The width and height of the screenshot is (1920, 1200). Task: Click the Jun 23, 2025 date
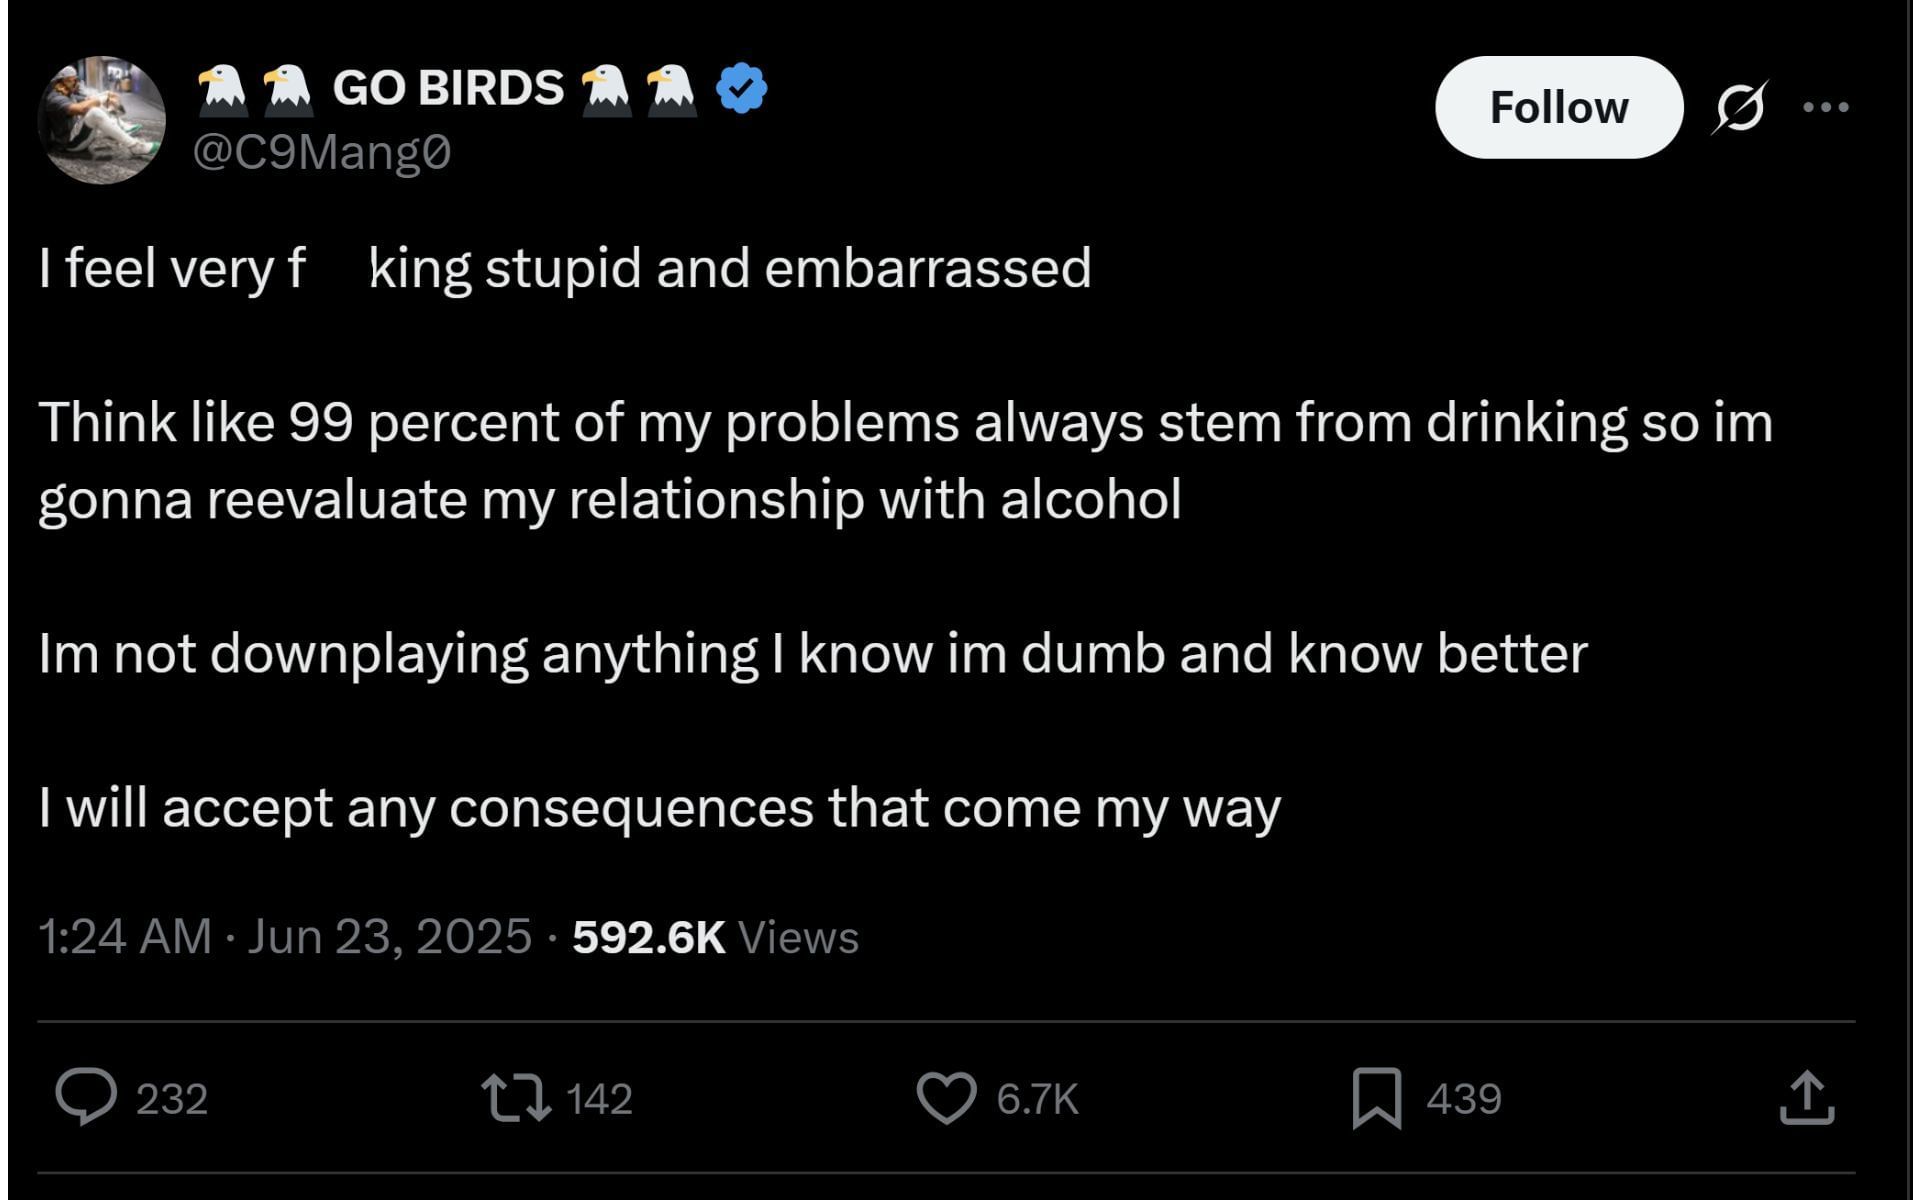[x=389, y=937]
